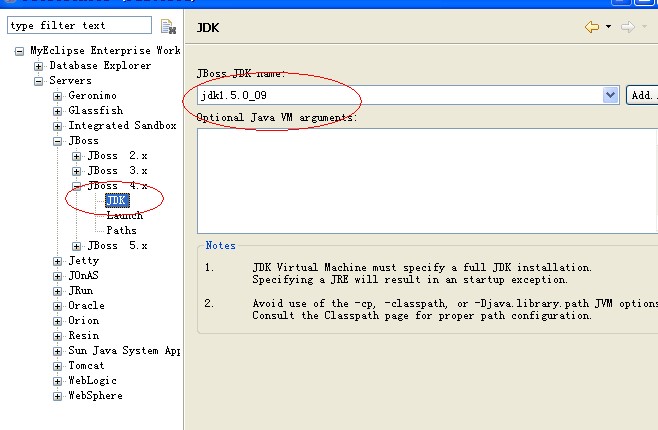
Task: Open the back history dropdown arrow
Action: click(608, 27)
